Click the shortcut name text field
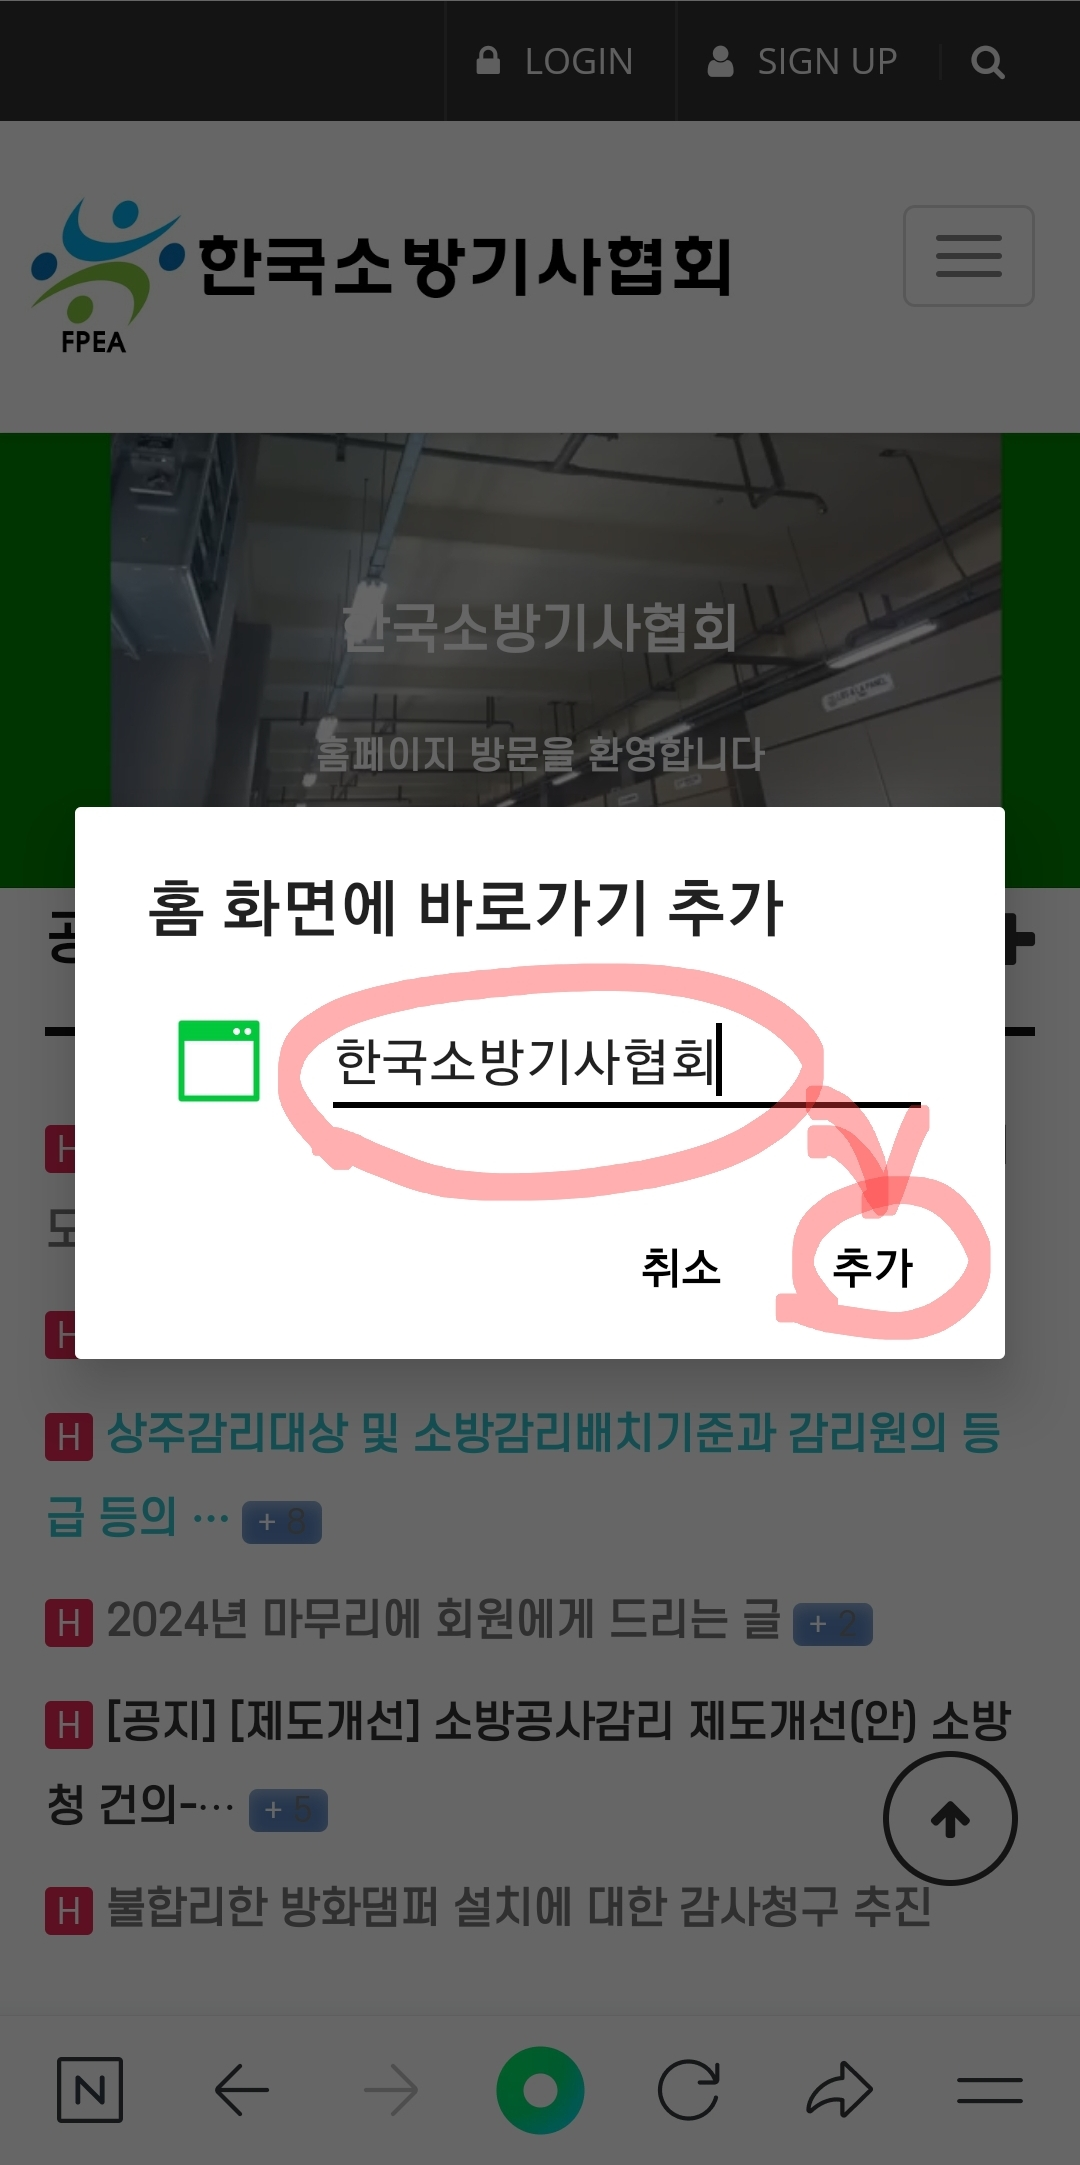The image size is (1080, 2165). [626, 1065]
